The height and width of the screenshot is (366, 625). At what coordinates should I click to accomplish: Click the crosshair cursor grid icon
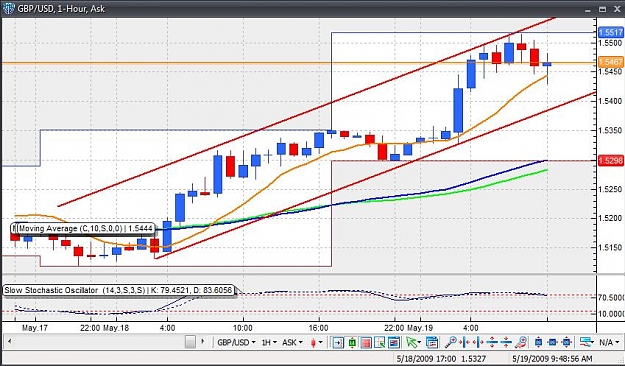(379, 342)
